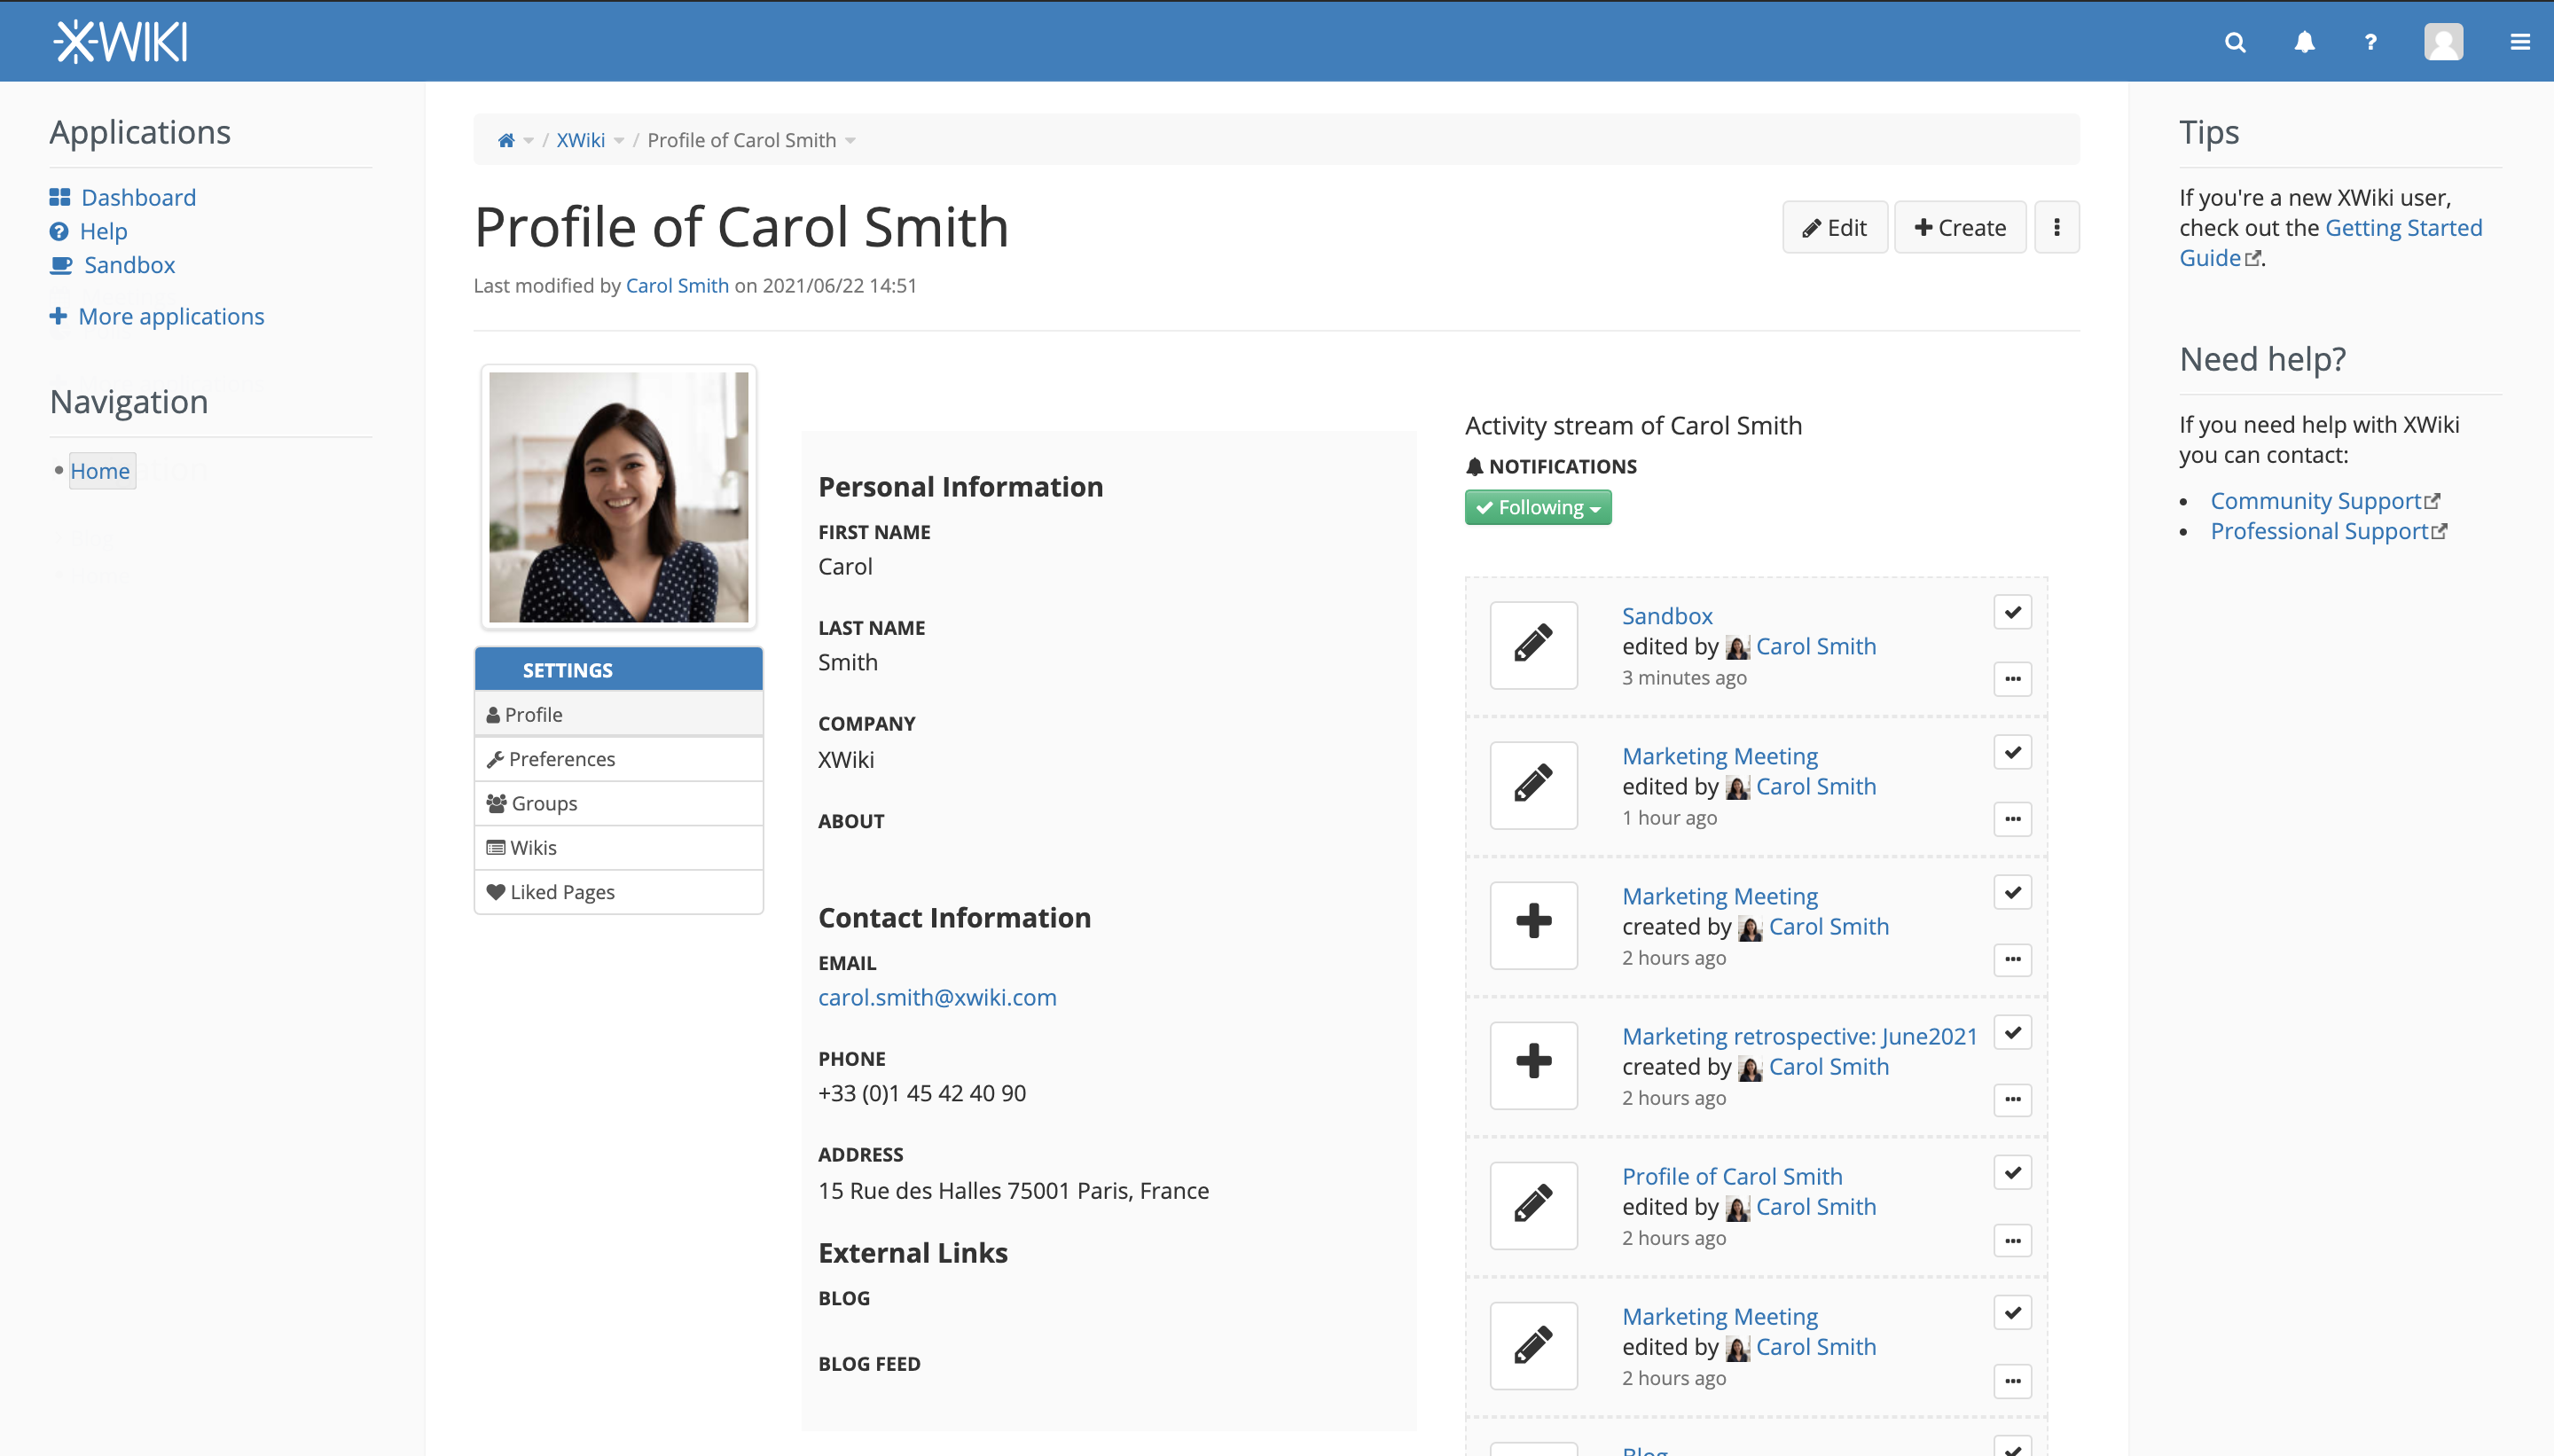Open the carol.smith@xwiki.com email link

click(937, 997)
